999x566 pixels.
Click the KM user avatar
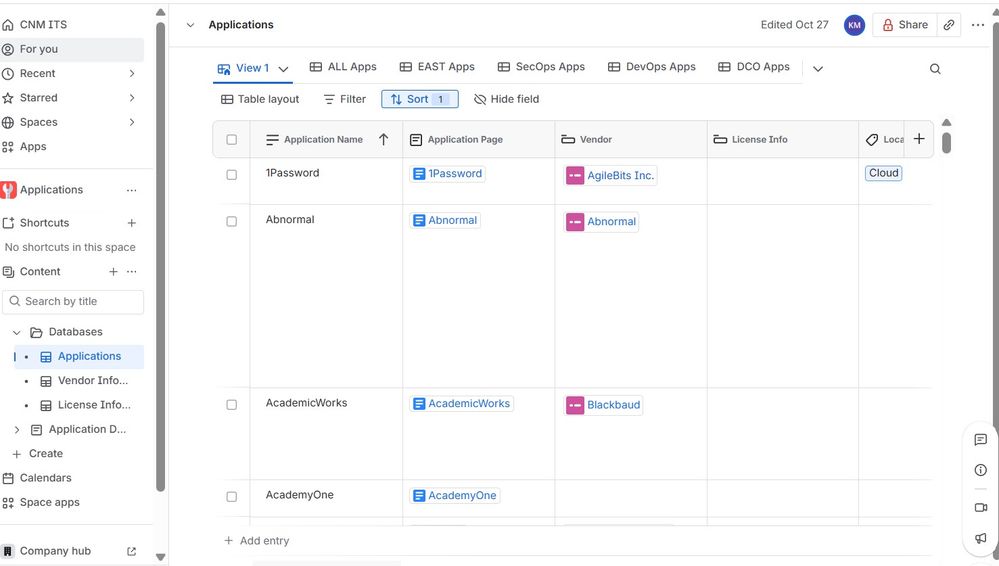click(x=854, y=25)
